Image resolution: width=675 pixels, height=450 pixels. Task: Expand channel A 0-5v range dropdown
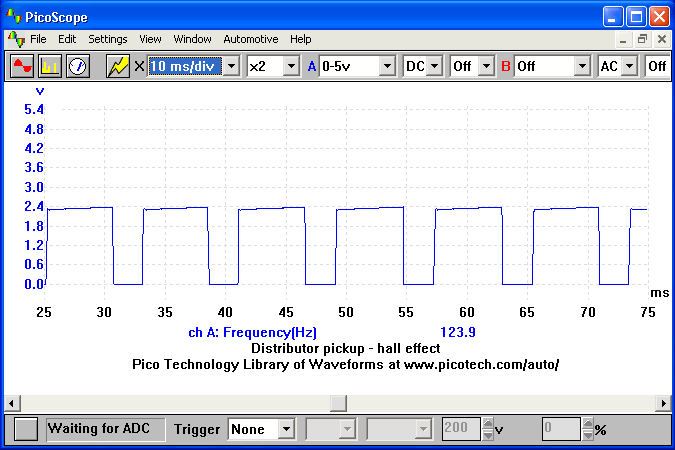point(387,66)
